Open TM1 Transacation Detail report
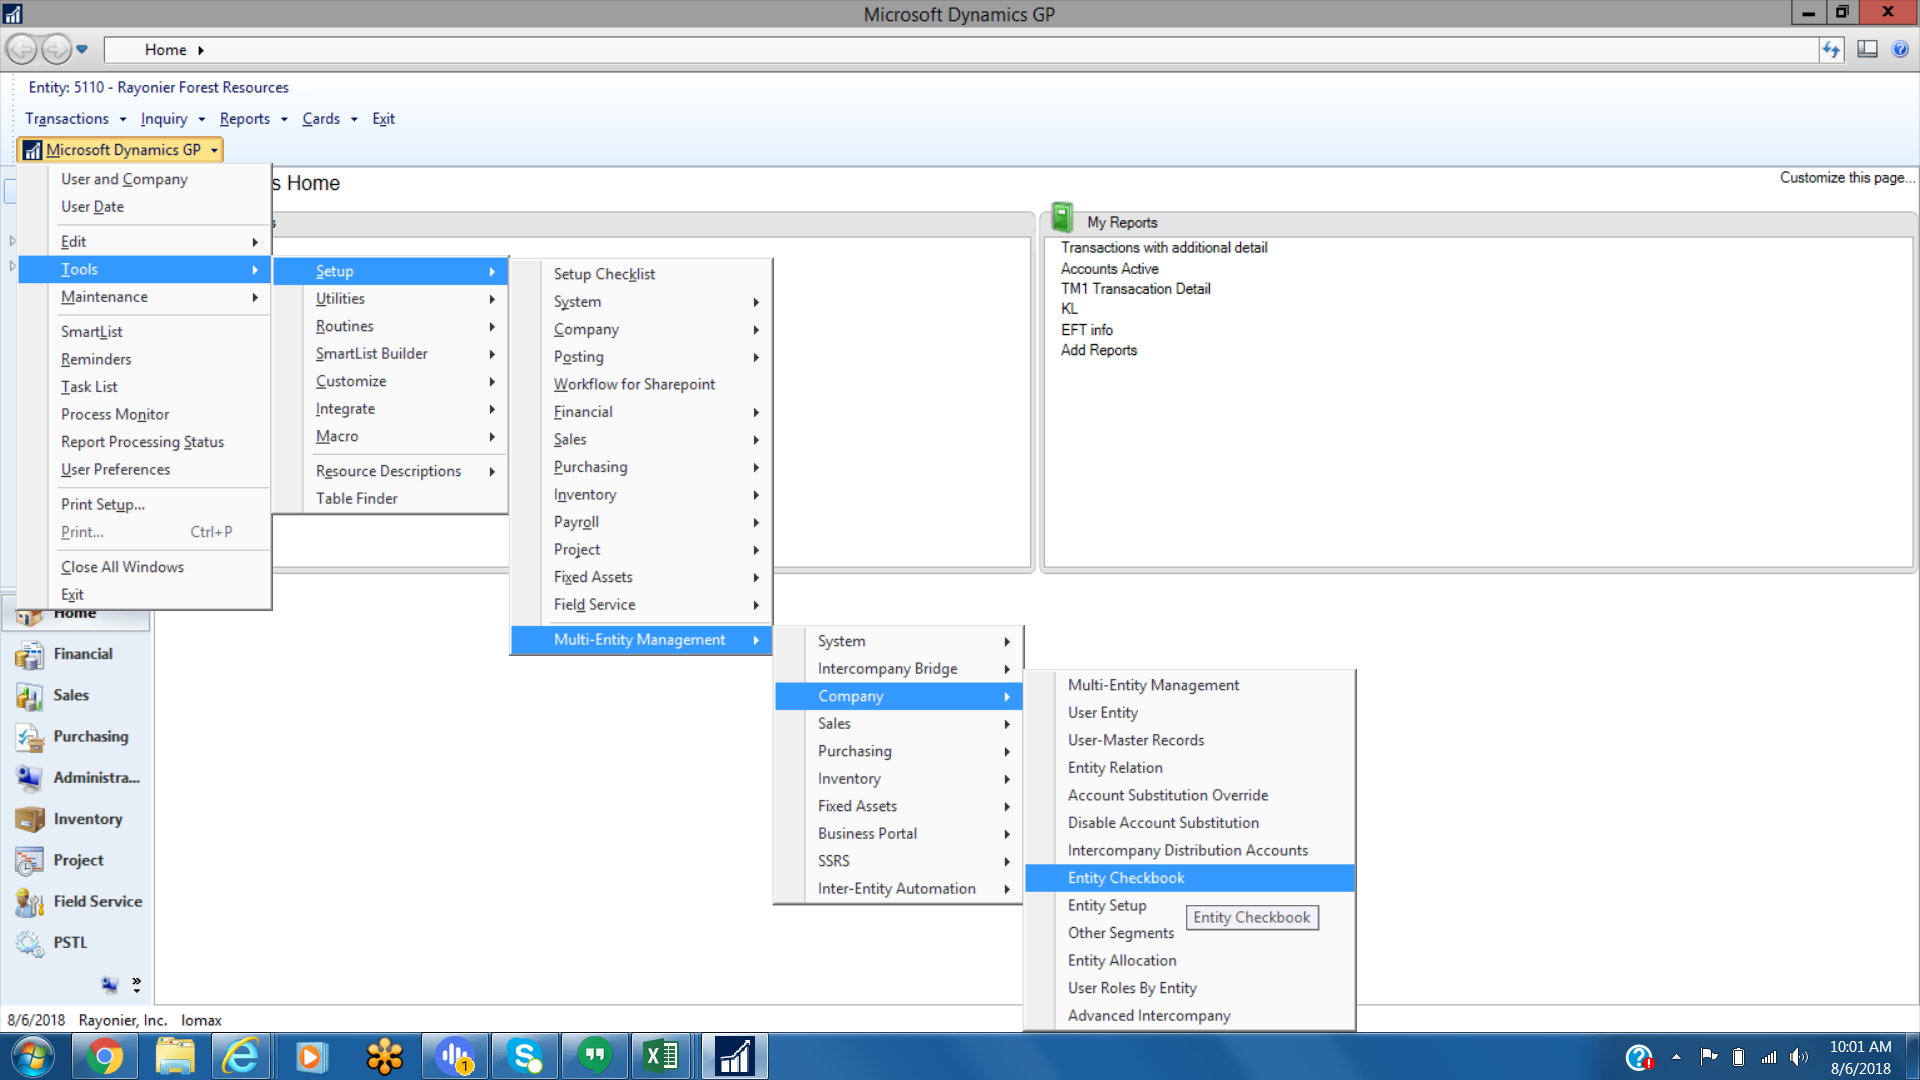 [1135, 289]
